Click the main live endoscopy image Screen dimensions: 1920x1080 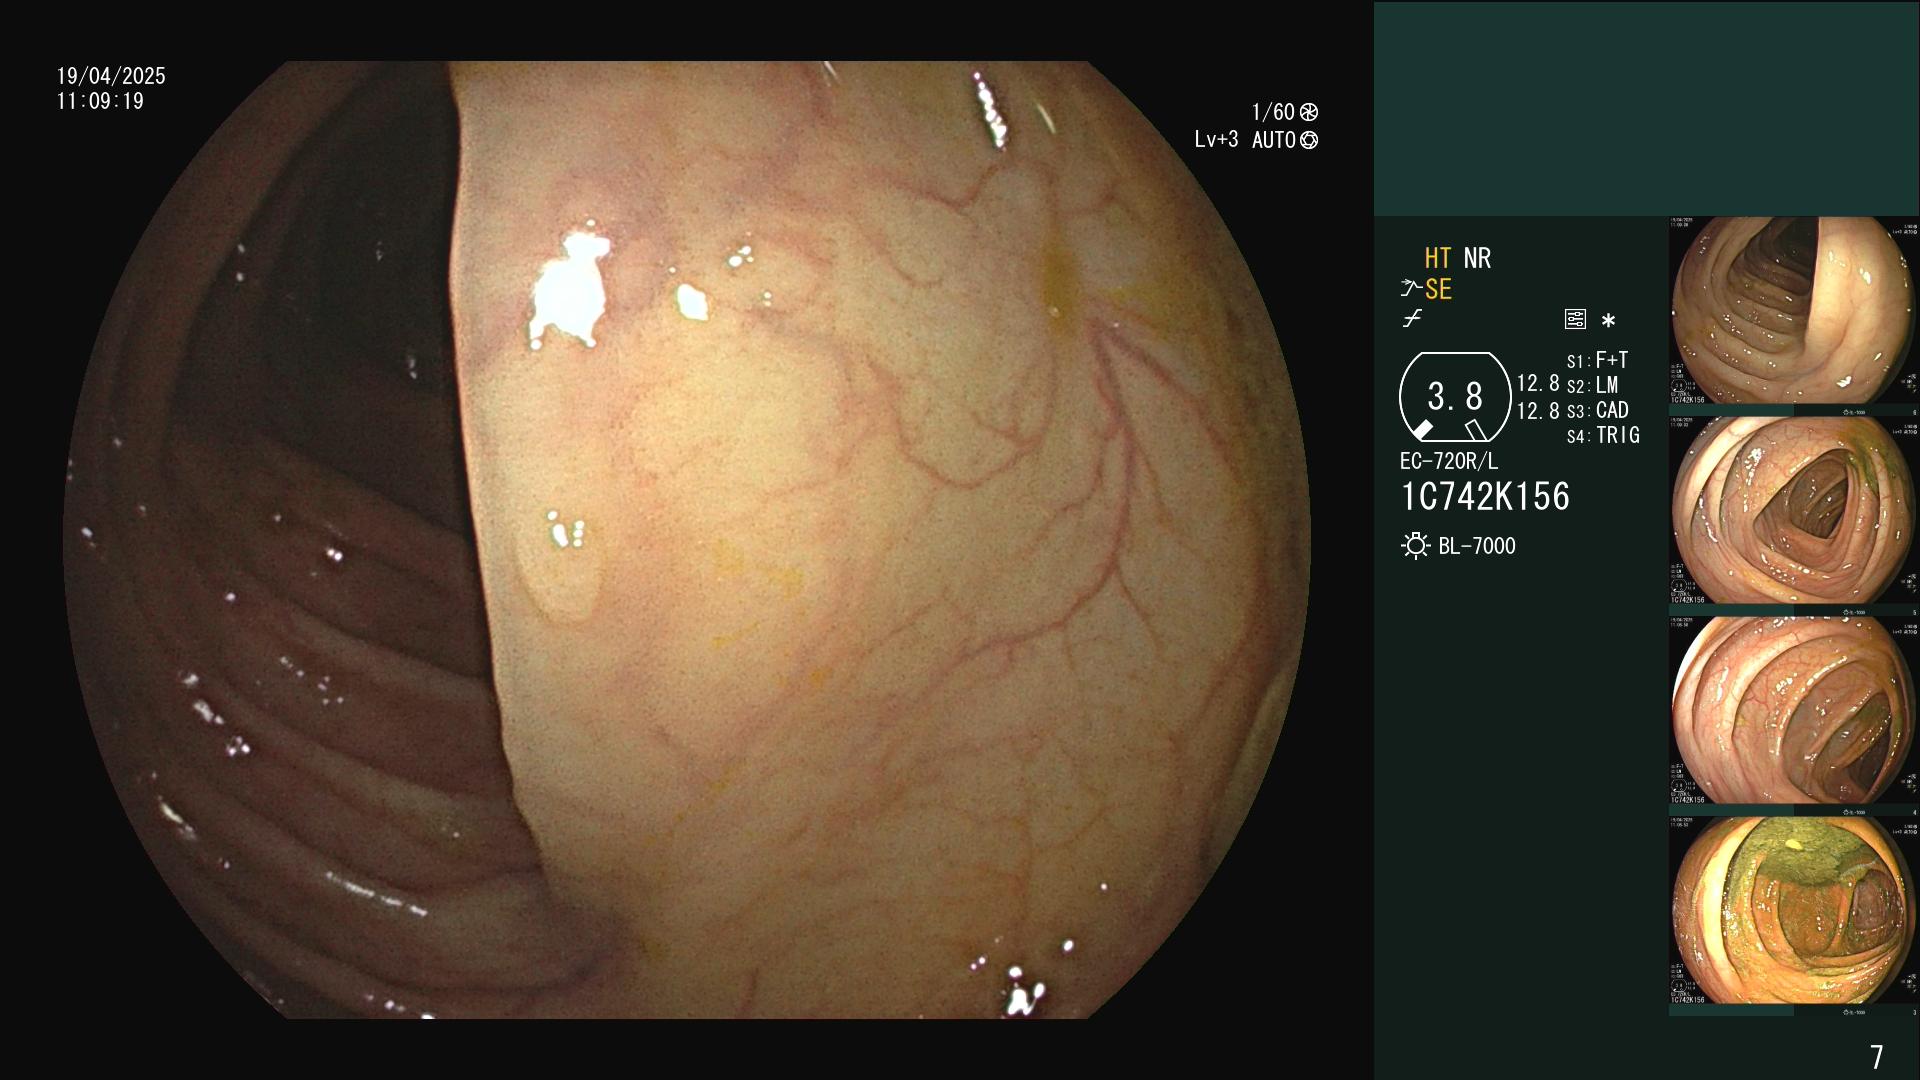(687, 540)
